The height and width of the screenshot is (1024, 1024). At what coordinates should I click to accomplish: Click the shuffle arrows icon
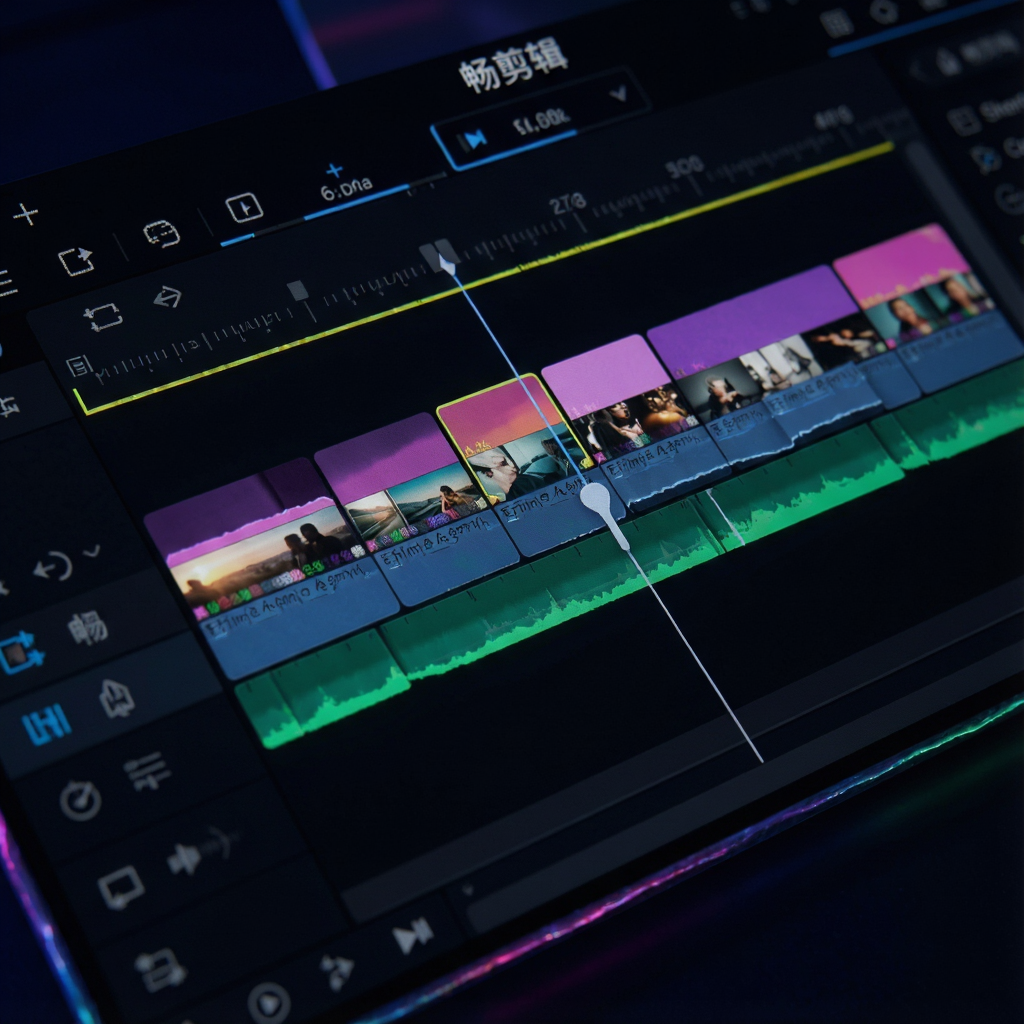[338, 972]
